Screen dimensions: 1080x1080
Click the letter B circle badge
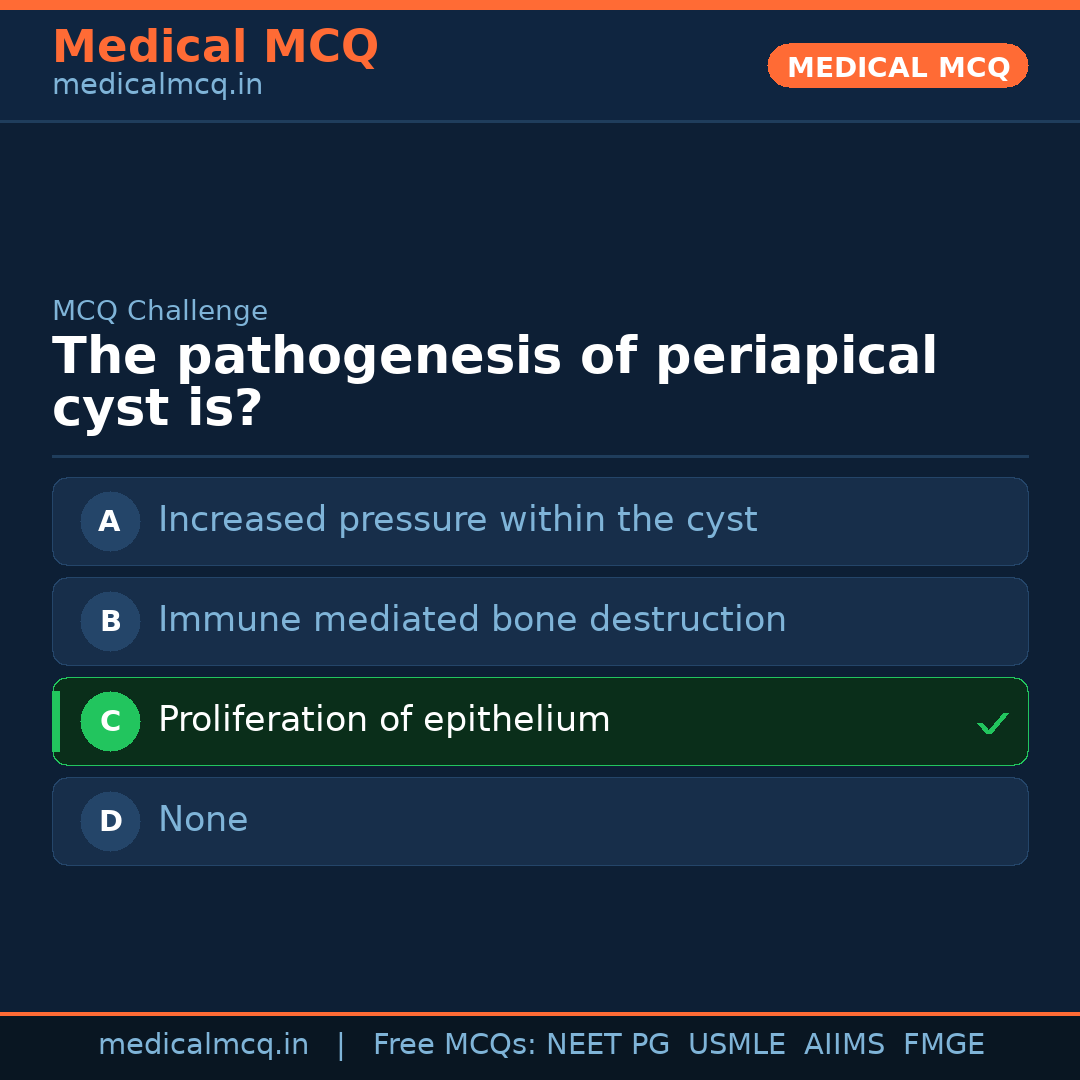(x=110, y=621)
